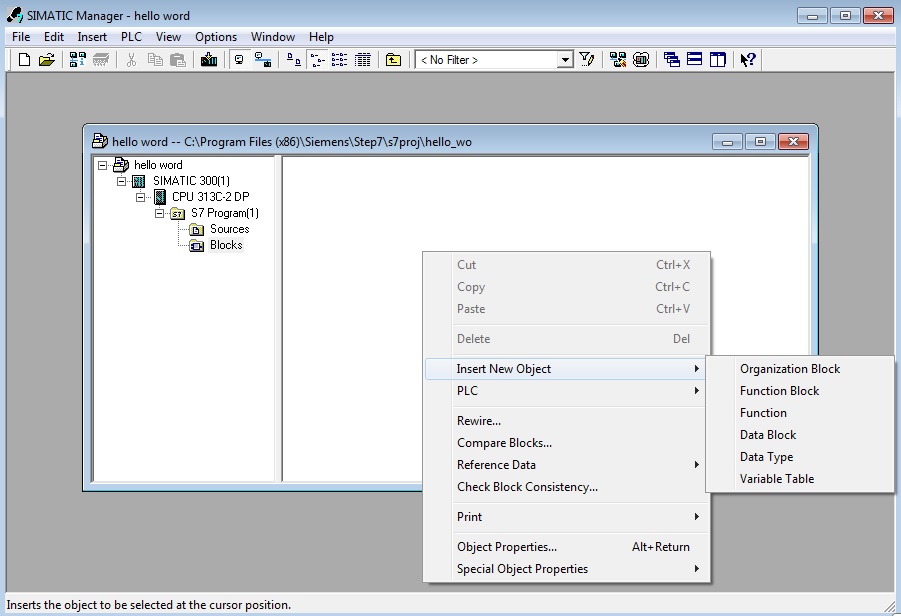Click the Cascade windows toolbar icon
The height and width of the screenshot is (616, 901).
[672, 60]
